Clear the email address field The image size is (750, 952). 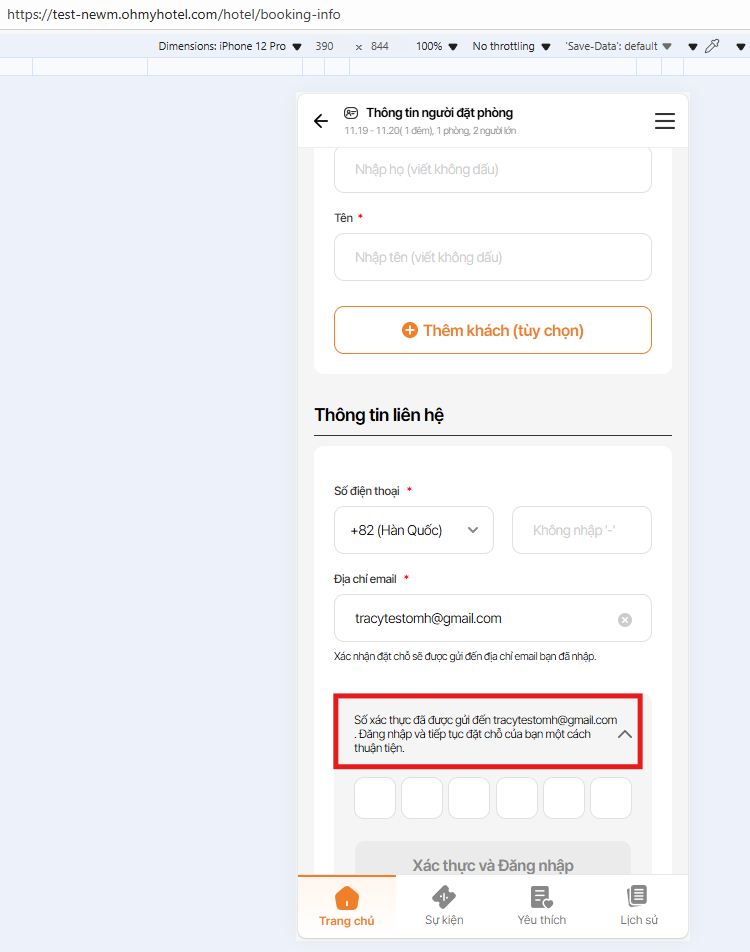(x=625, y=620)
